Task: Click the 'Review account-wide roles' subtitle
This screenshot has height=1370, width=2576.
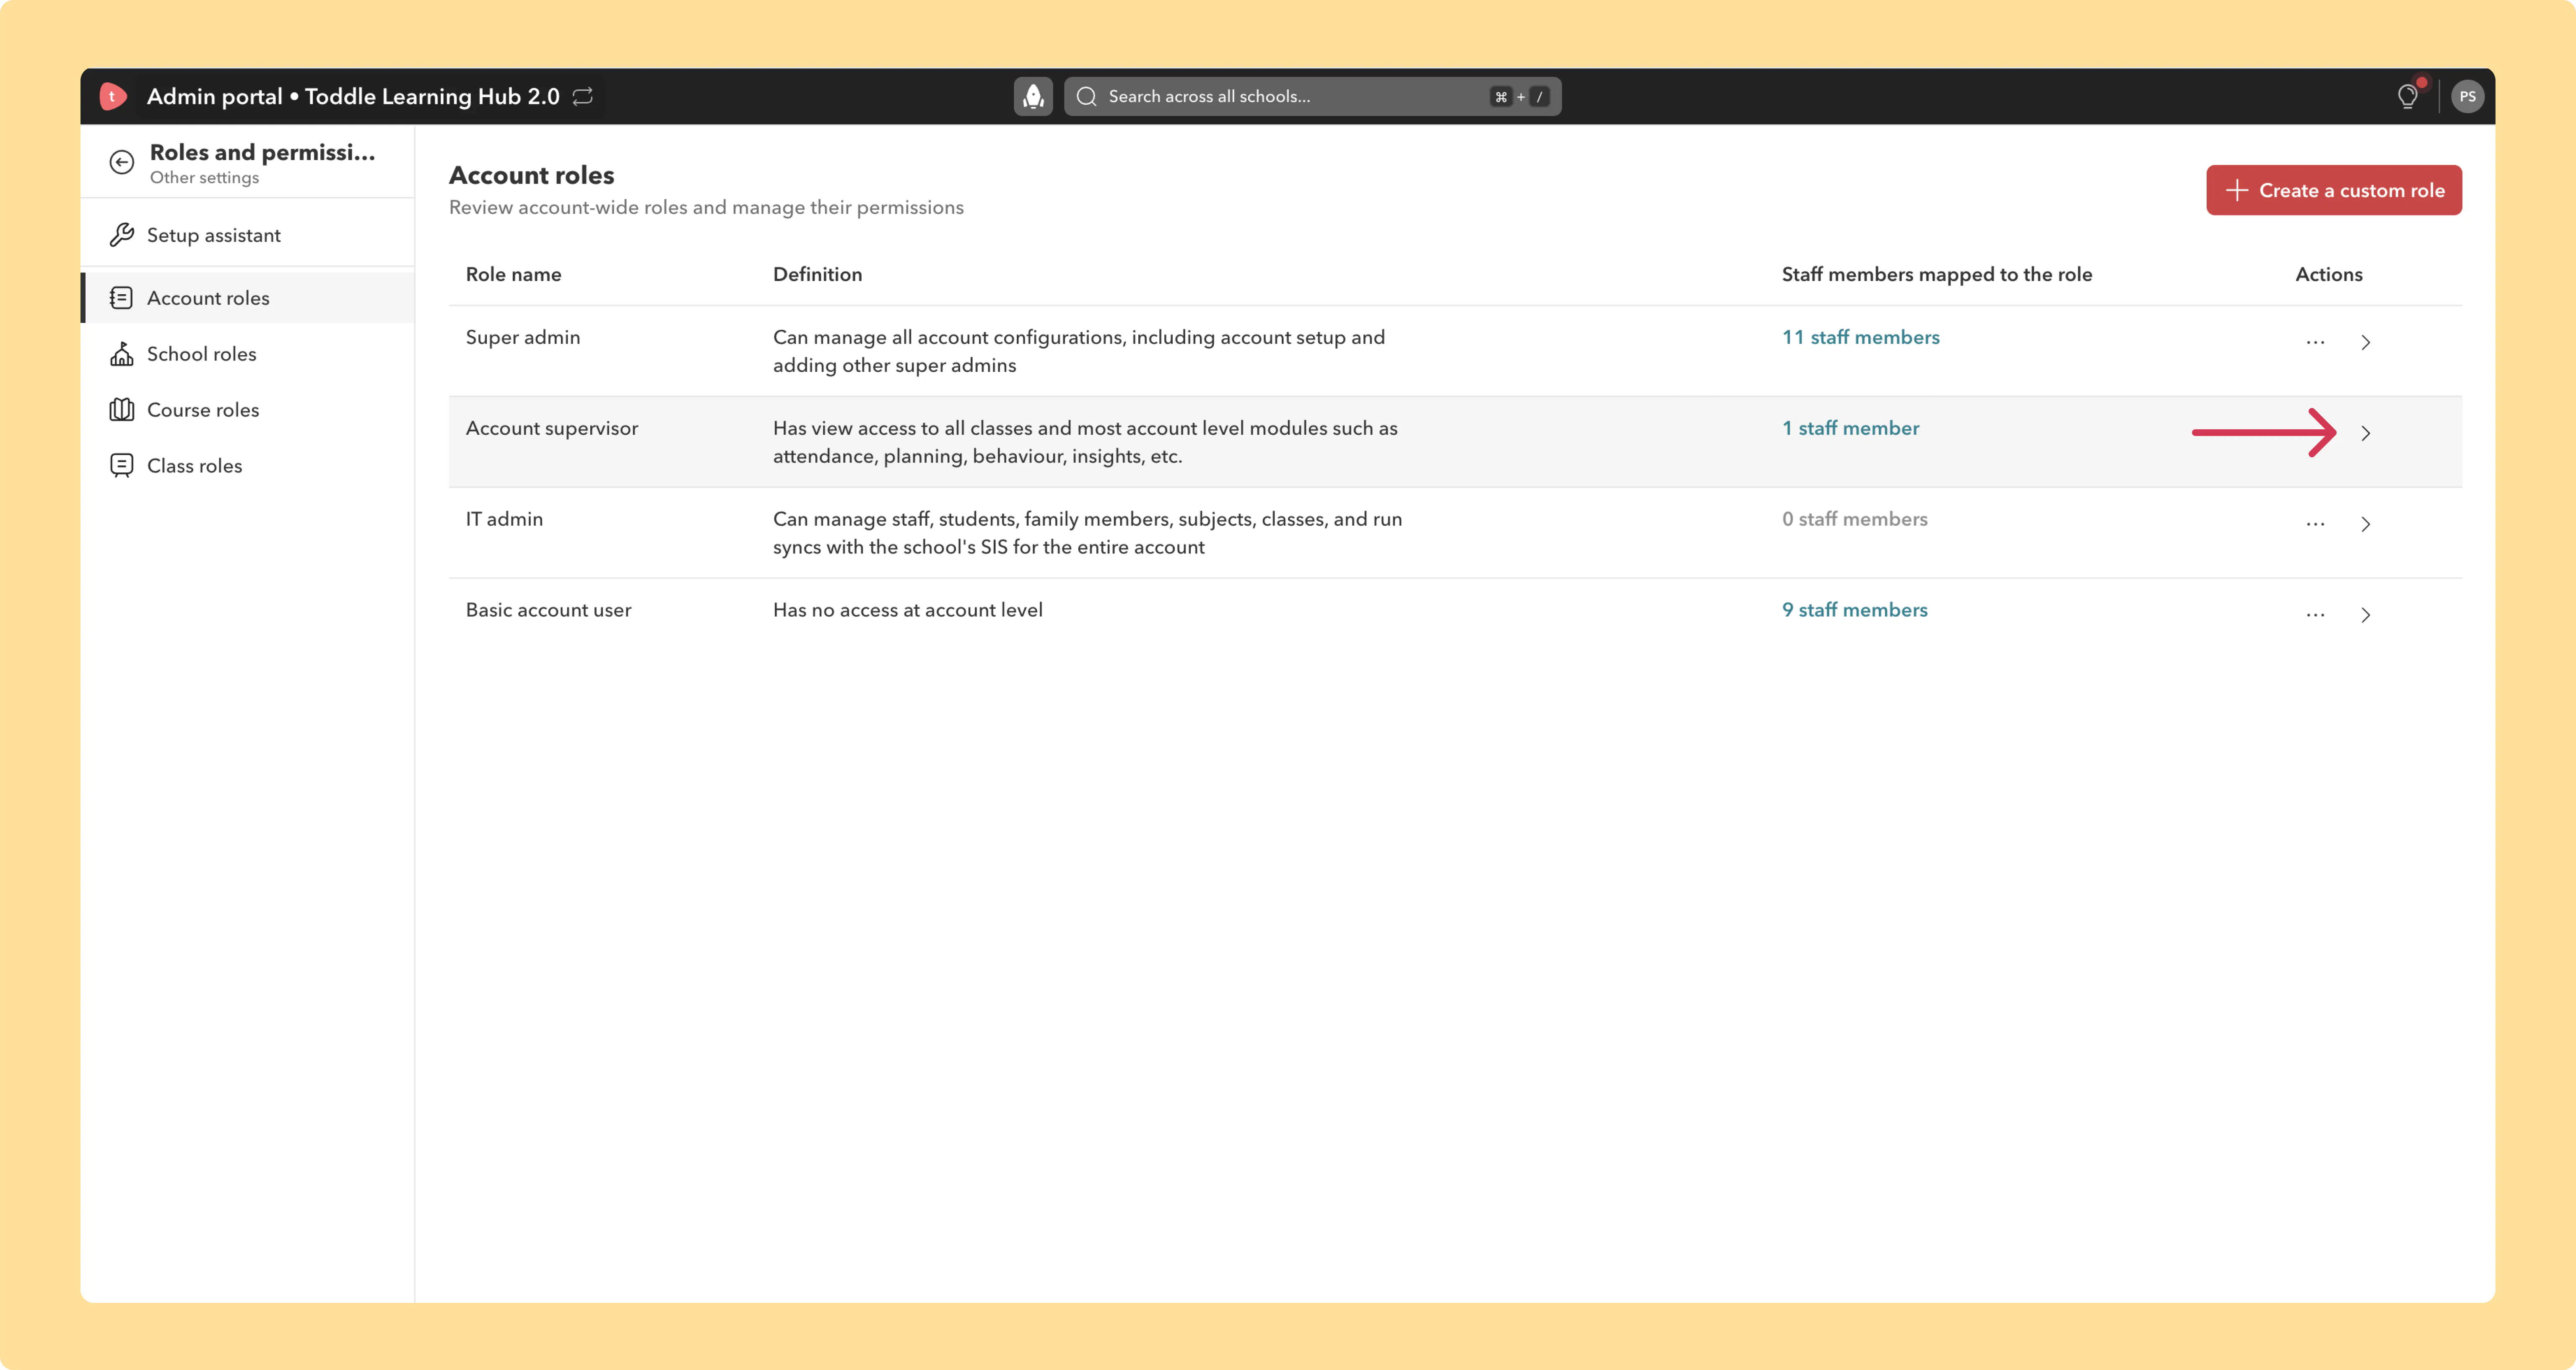Action: point(706,207)
